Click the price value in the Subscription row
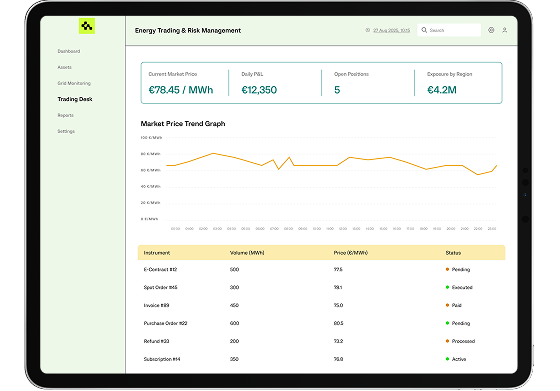Viewport: 560px width, 391px height. tap(338, 359)
